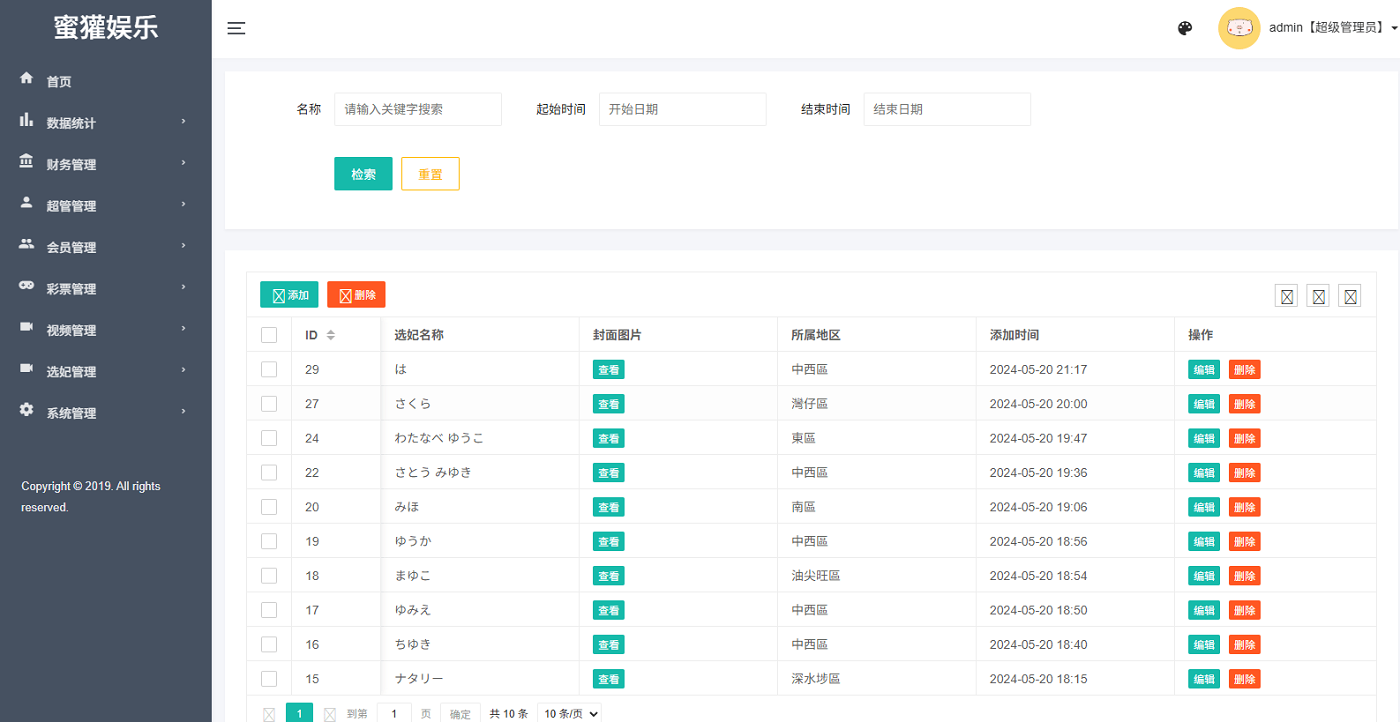Viewport: 1400px width, 722px height.
Task: Click the home icon beside 首页
Action: (x=27, y=79)
